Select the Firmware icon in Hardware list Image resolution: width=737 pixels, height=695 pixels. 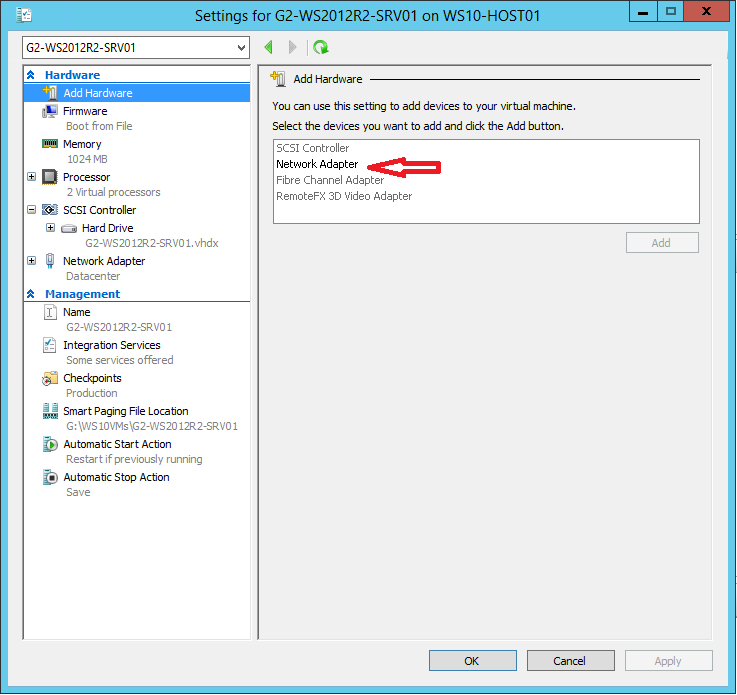tap(50, 111)
